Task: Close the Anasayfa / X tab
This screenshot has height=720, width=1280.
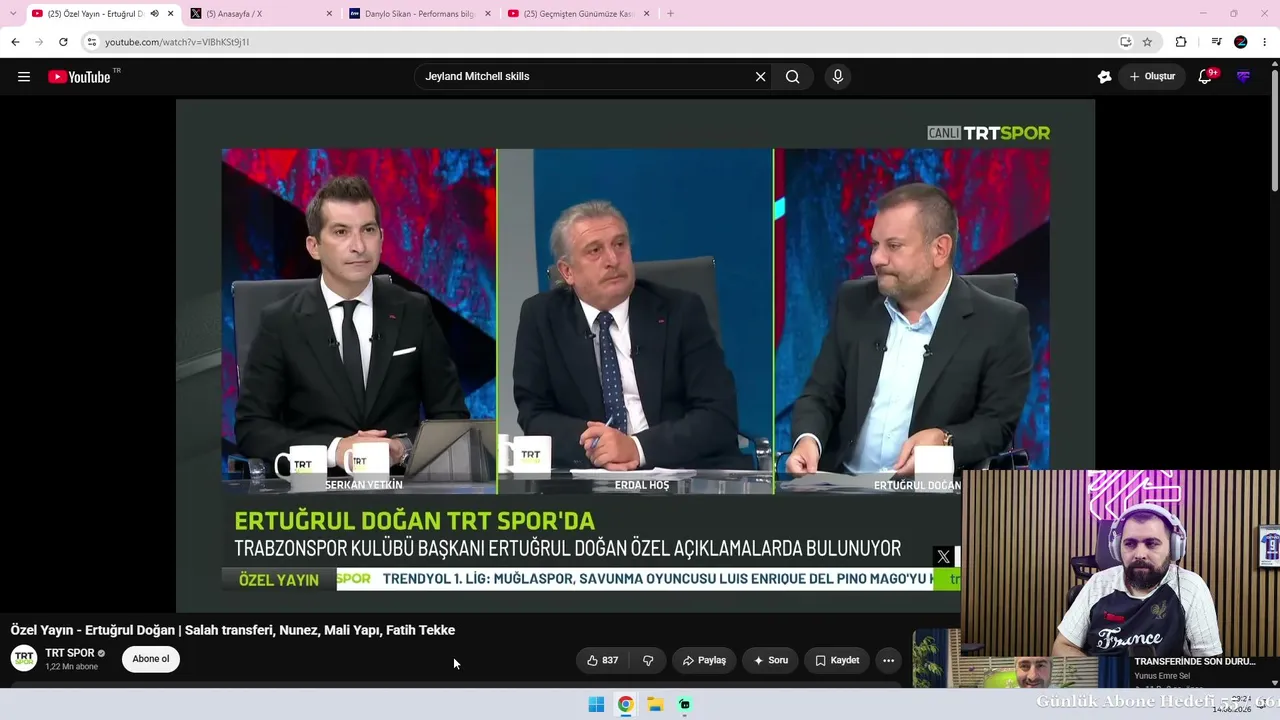Action: (329, 14)
